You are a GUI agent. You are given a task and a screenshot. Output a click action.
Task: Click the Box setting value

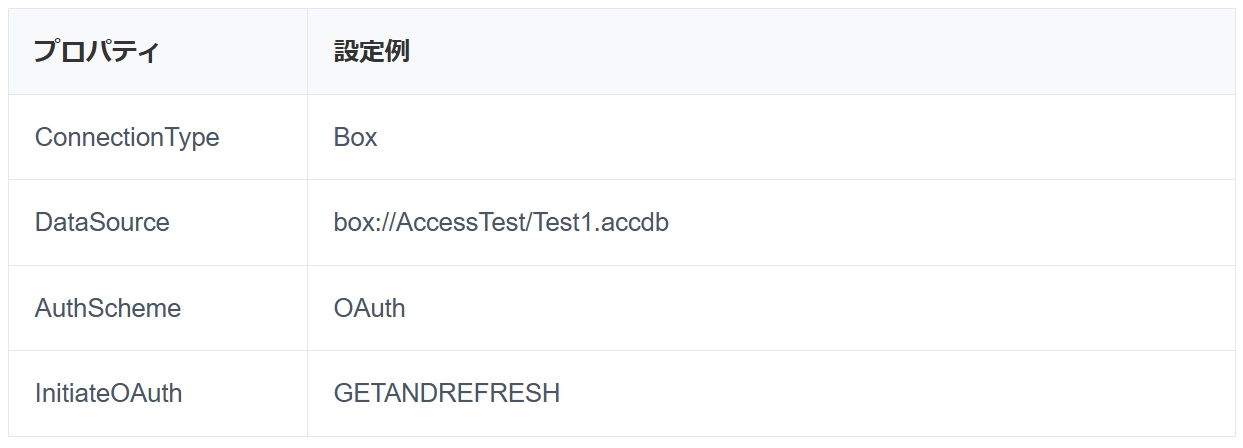coord(356,137)
